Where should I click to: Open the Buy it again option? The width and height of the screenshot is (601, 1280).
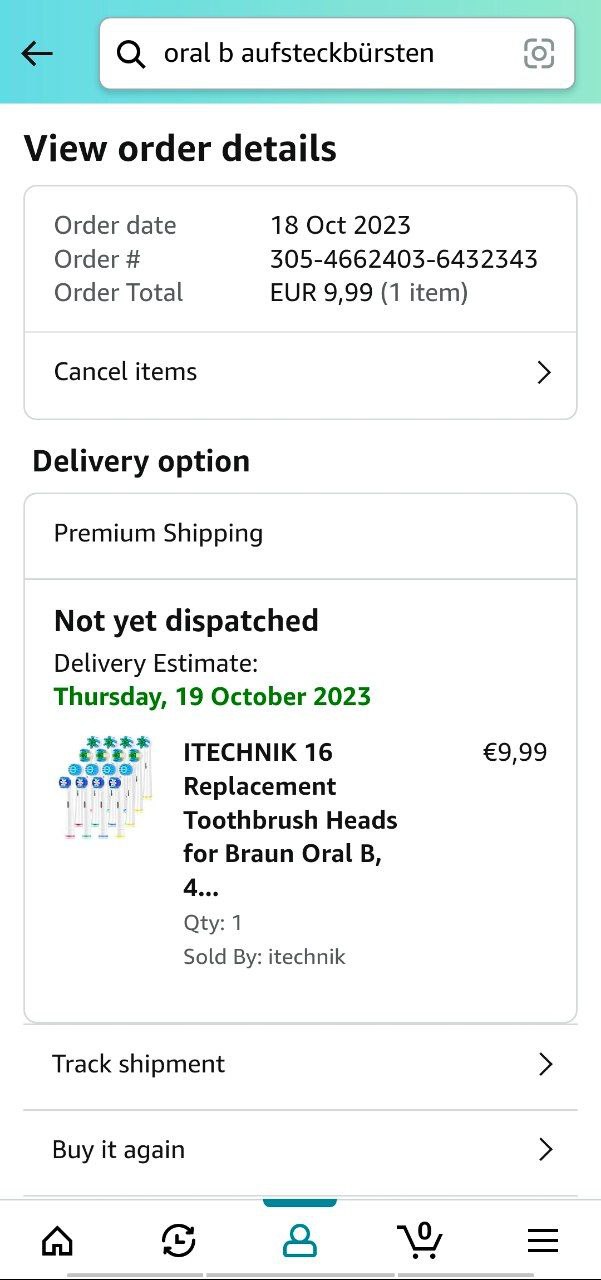coord(300,1150)
